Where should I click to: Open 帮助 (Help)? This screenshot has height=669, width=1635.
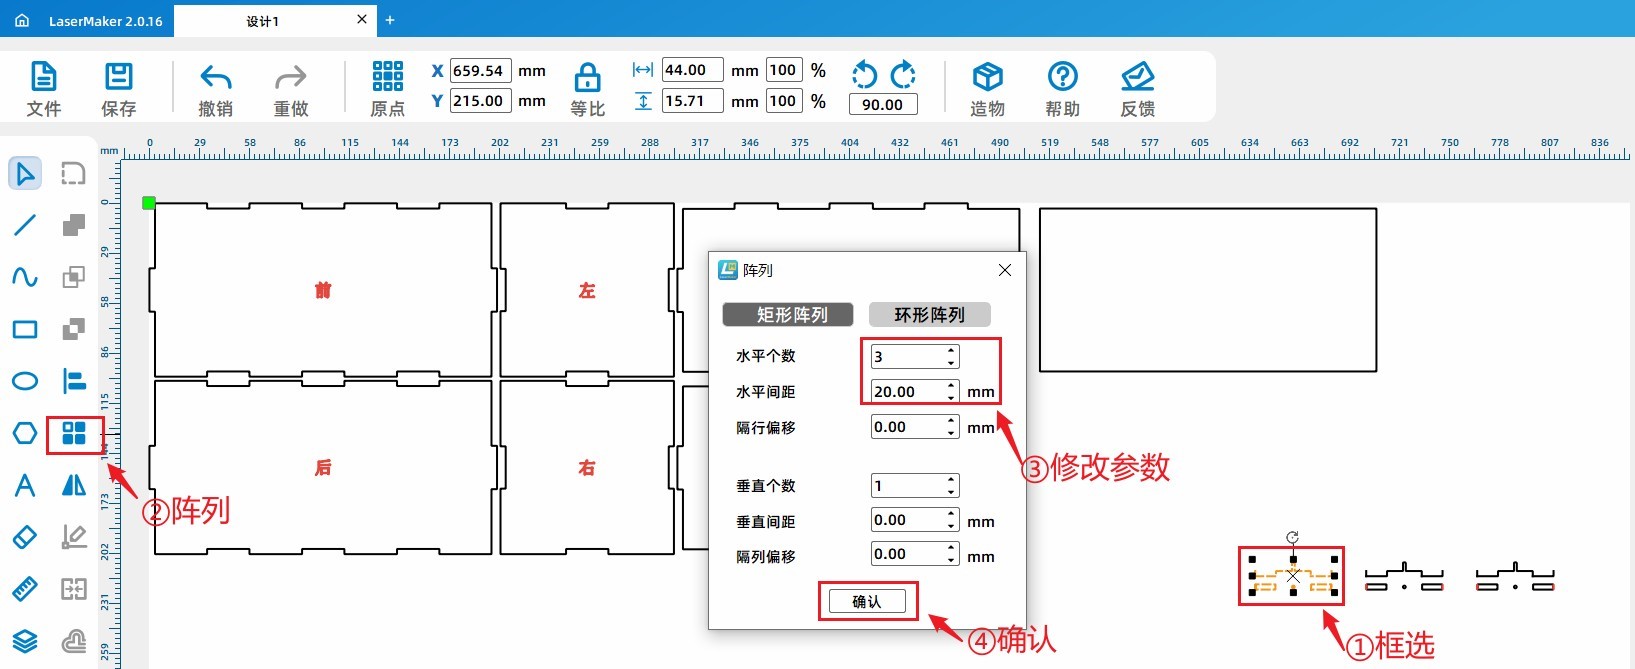tap(1062, 76)
